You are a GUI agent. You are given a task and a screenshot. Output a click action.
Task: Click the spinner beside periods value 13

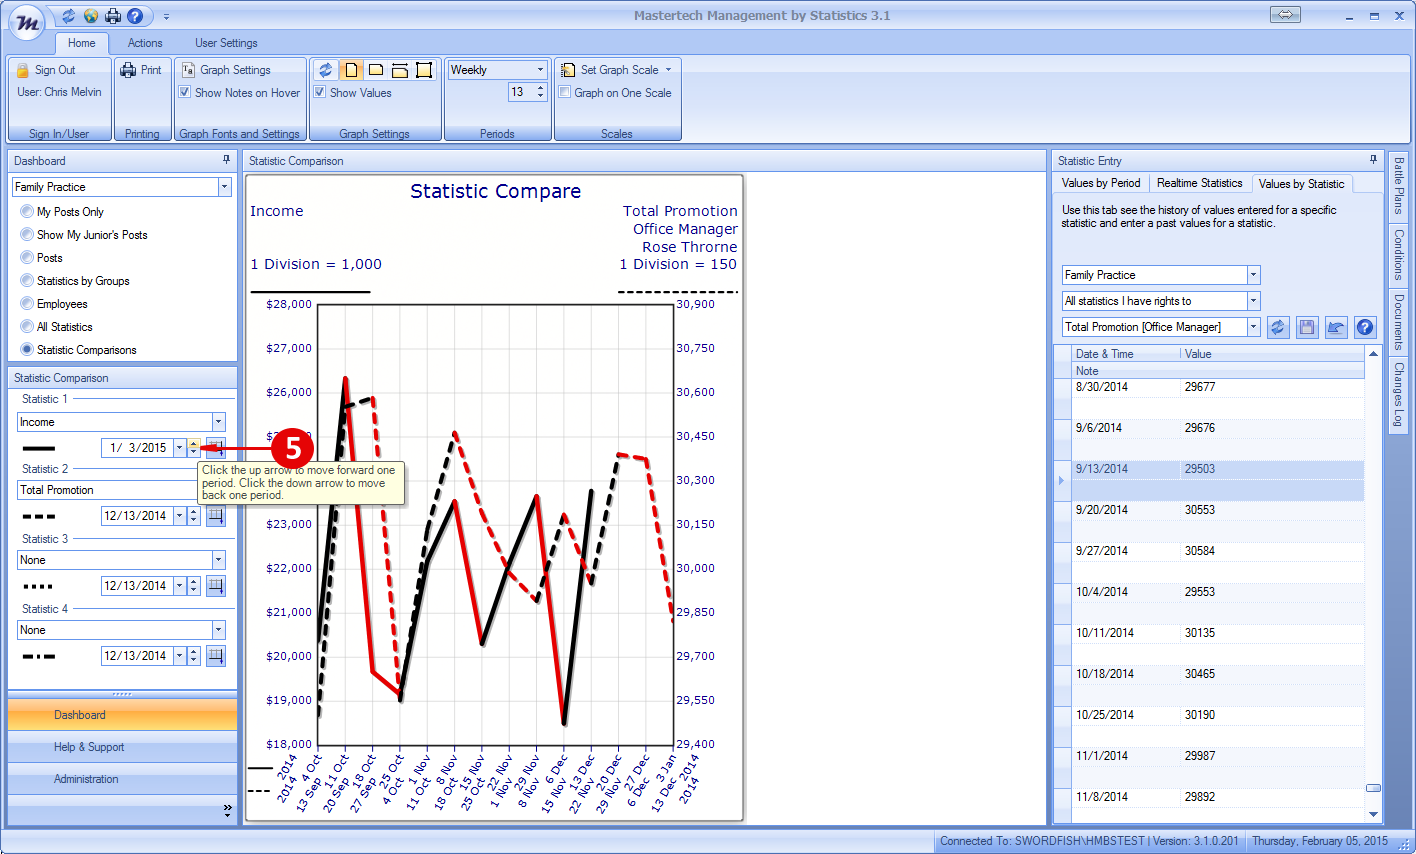(x=540, y=92)
